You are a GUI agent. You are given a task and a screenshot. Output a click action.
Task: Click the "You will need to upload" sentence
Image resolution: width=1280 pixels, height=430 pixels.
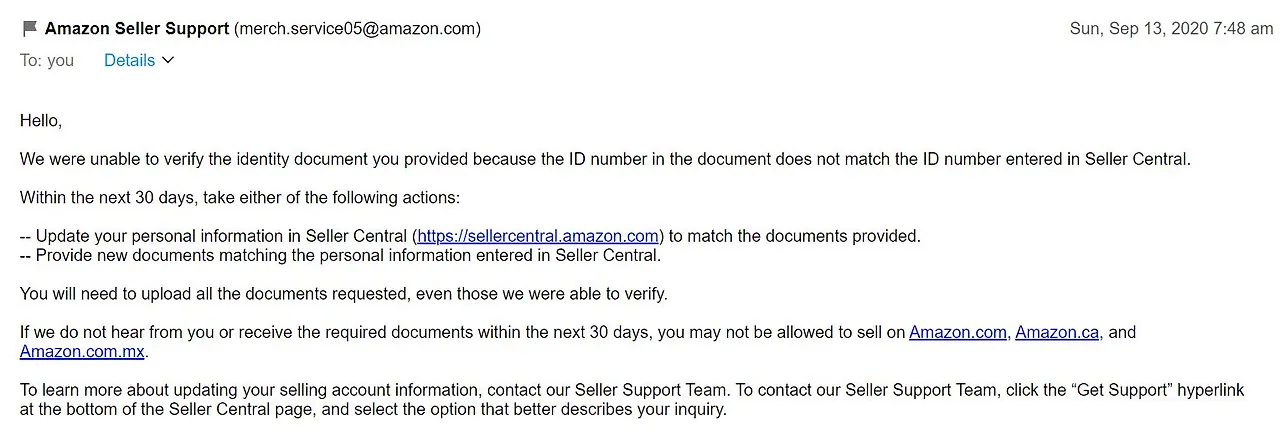(343, 294)
